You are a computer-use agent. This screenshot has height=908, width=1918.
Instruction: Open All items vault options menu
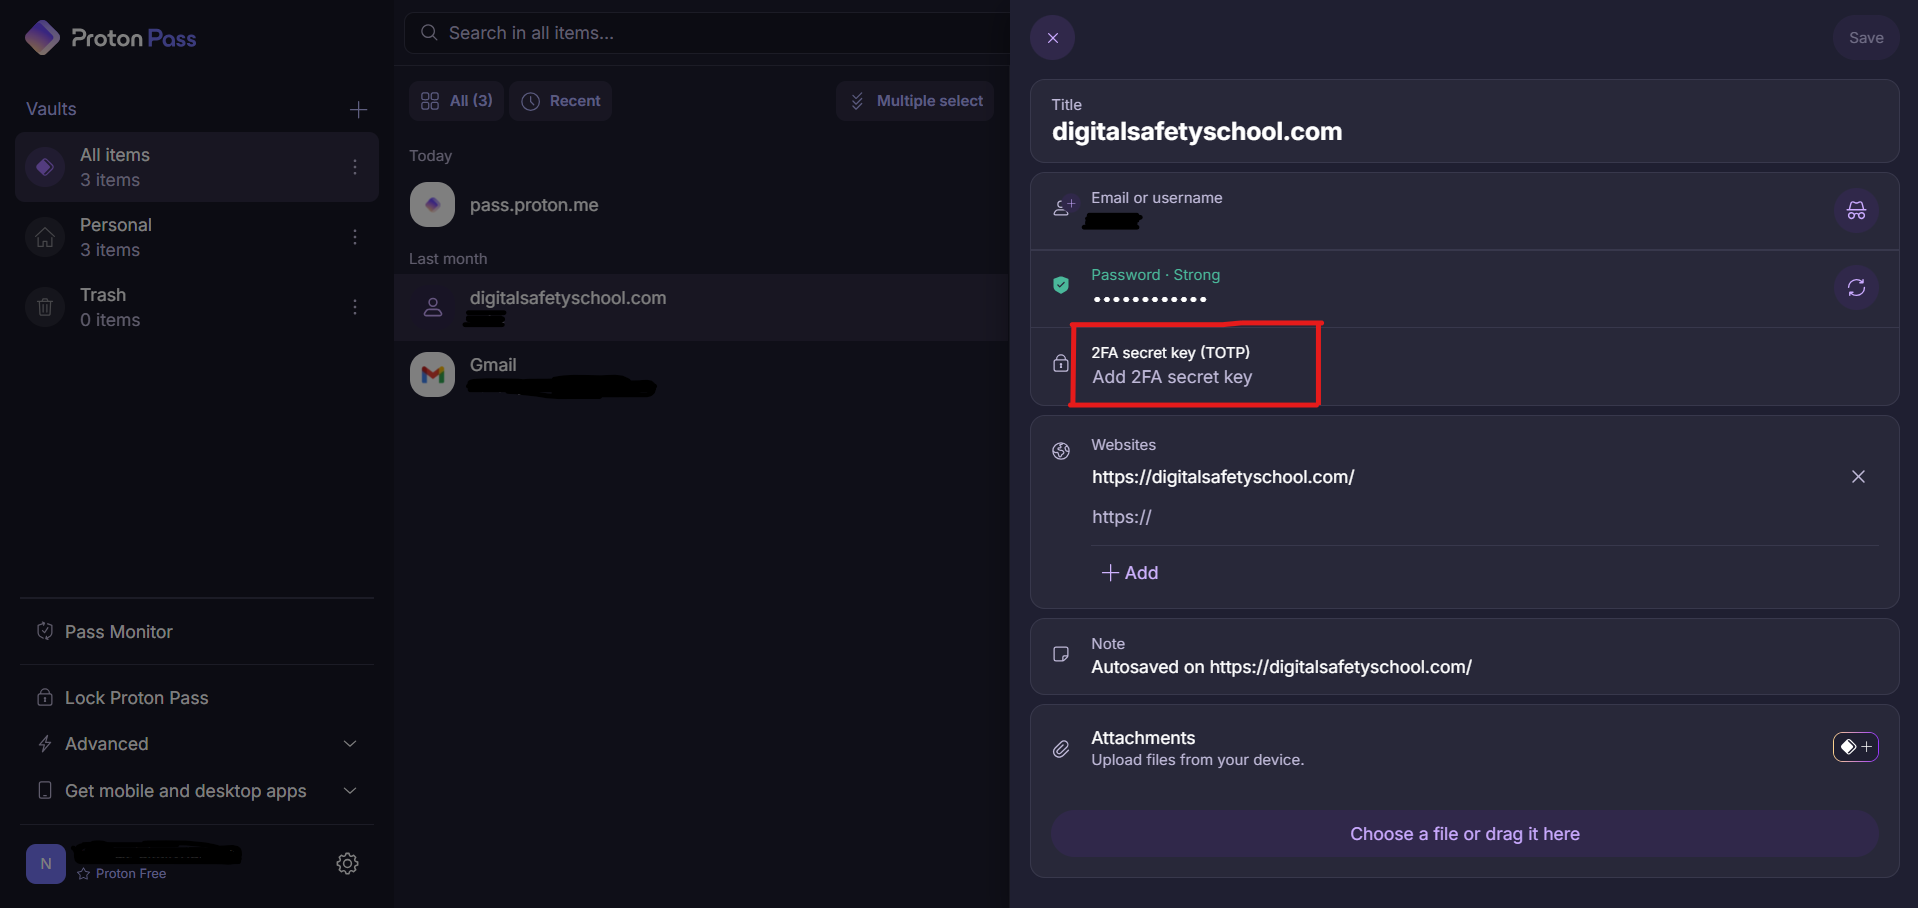point(355,167)
